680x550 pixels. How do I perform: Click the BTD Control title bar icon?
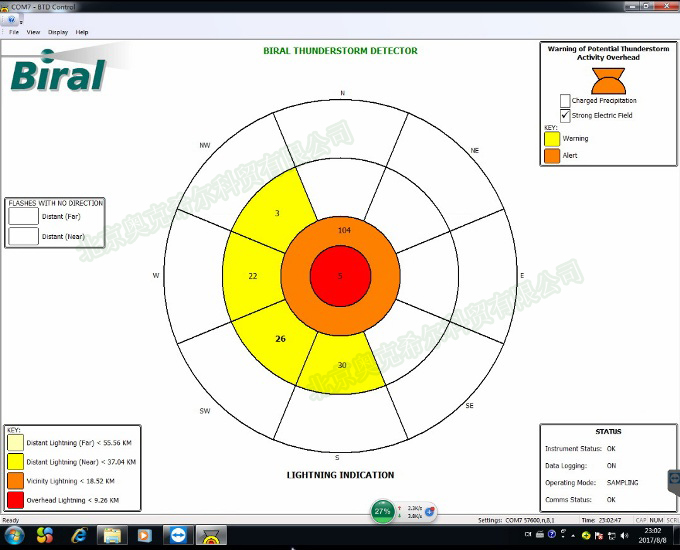[5, 7]
